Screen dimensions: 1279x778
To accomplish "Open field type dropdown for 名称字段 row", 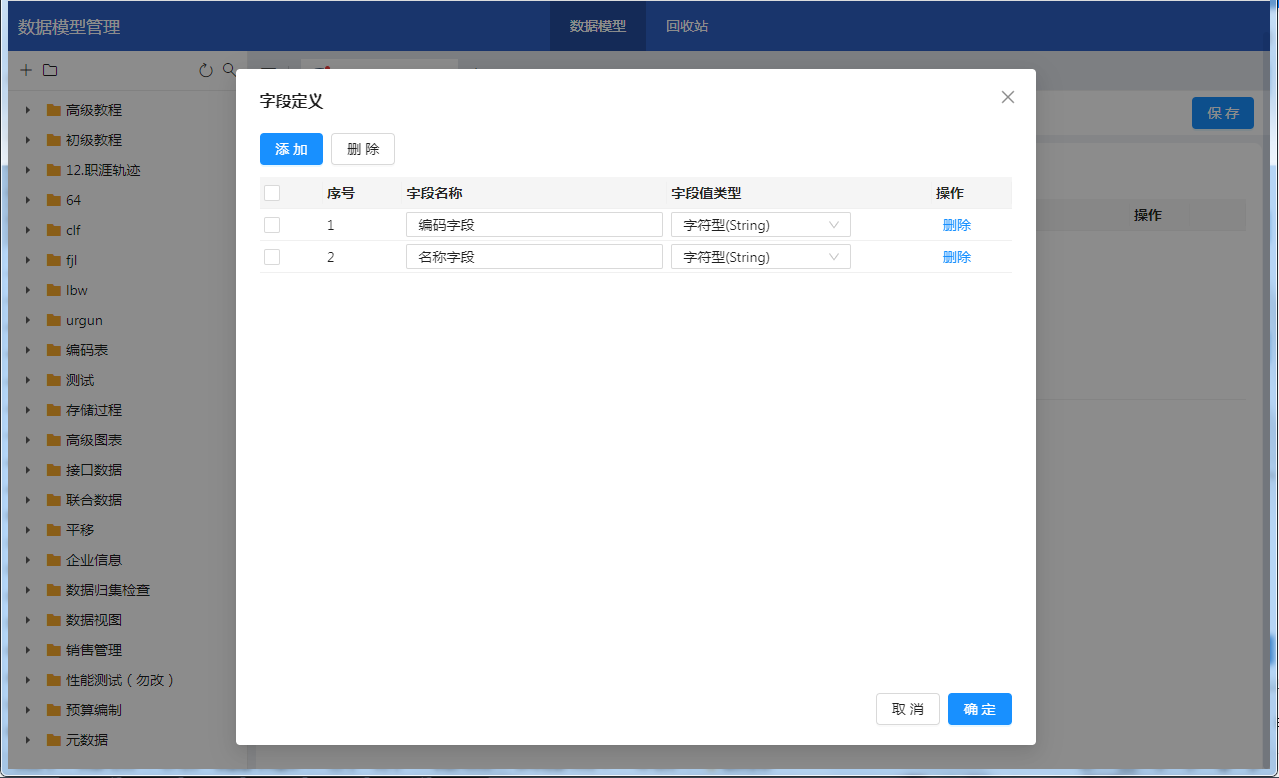I will point(760,257).
